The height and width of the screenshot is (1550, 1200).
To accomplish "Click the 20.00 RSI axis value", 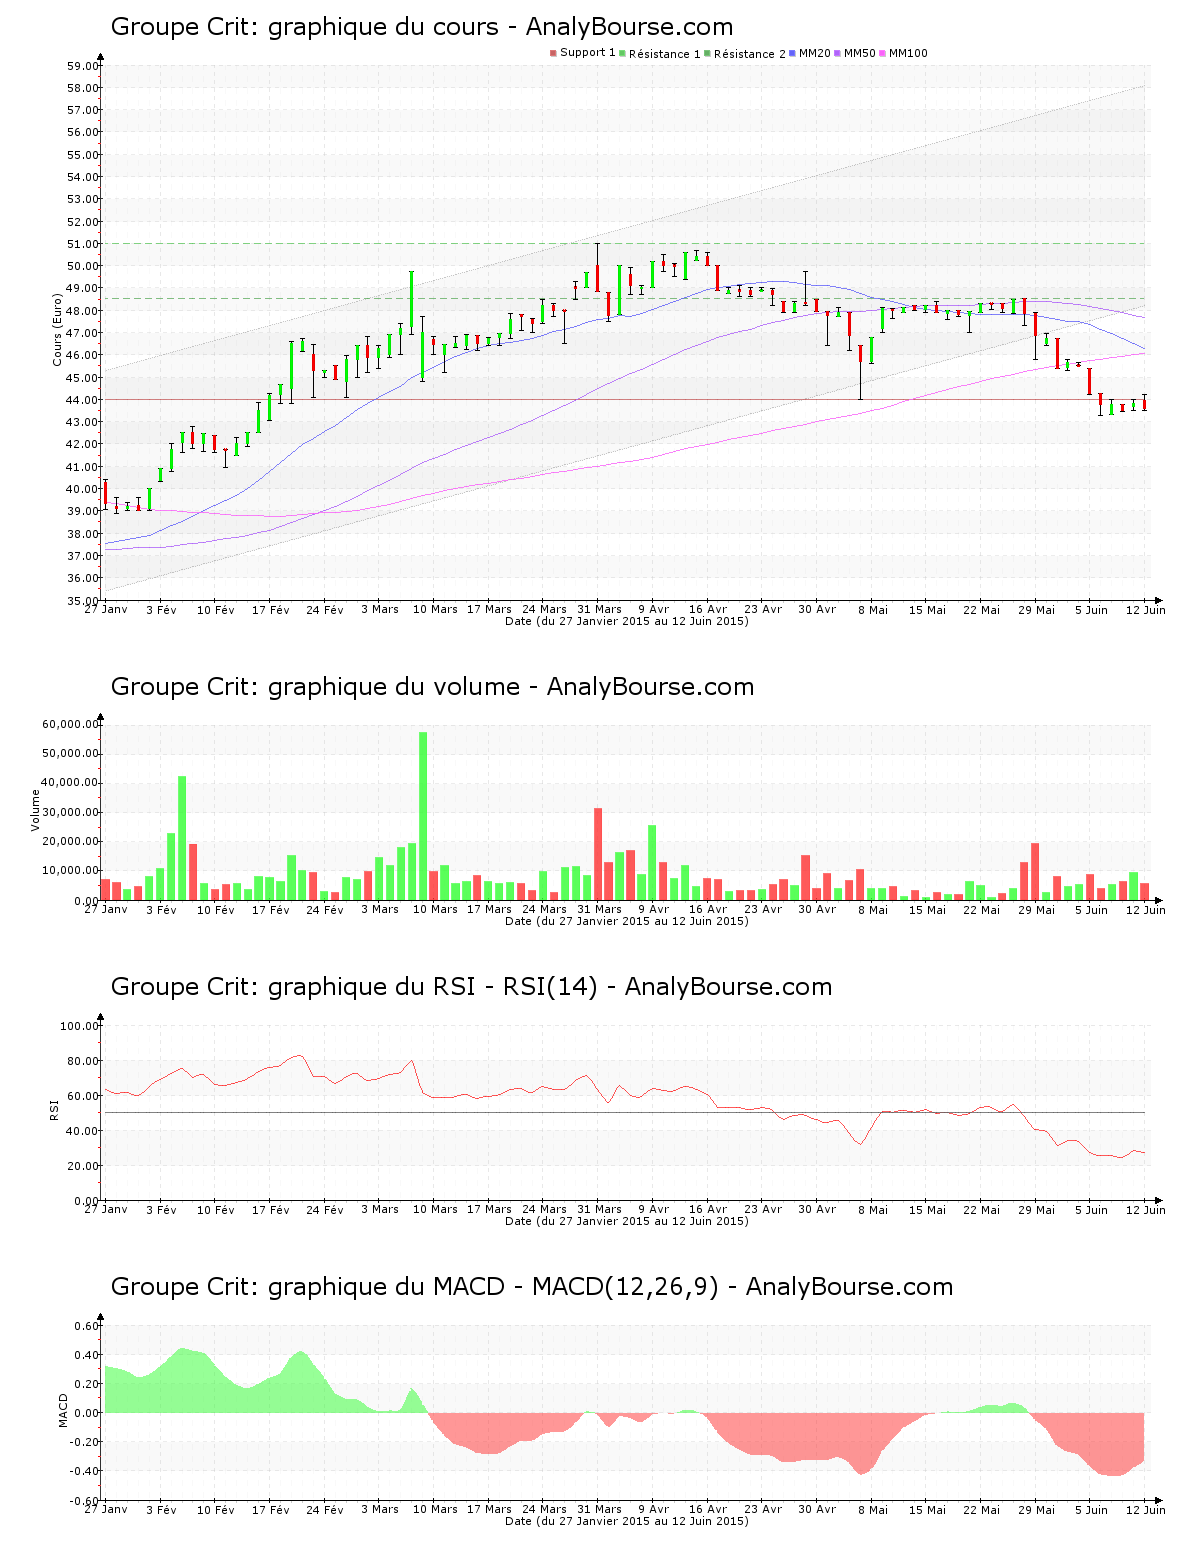I will click(x=83, y=1166).
